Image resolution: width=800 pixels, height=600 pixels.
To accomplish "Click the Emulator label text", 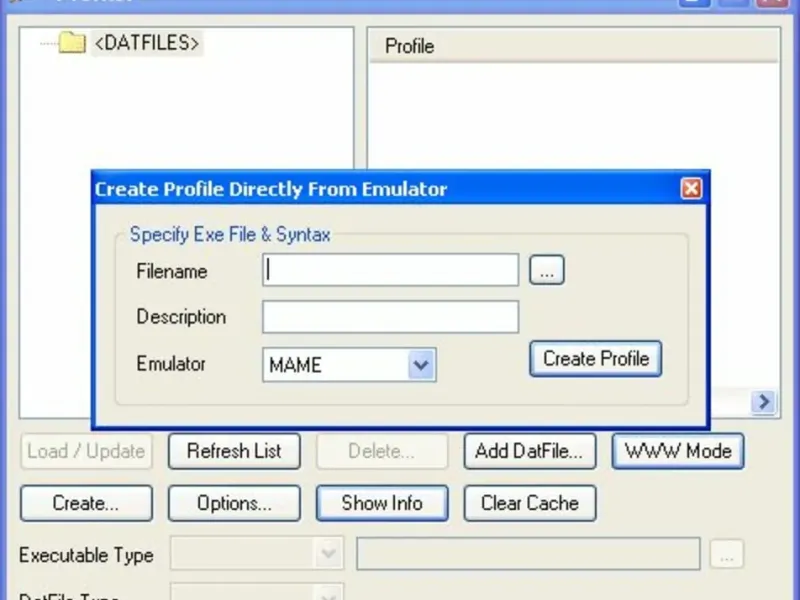I will pos(171,364).
